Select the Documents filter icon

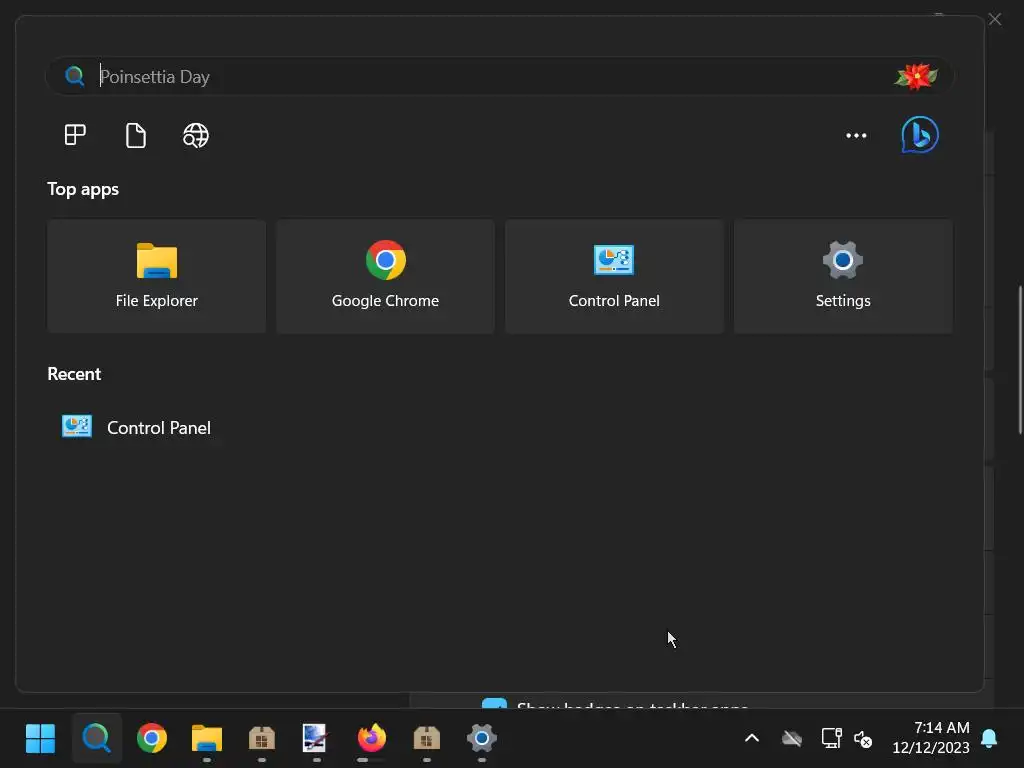coord(135,135)
